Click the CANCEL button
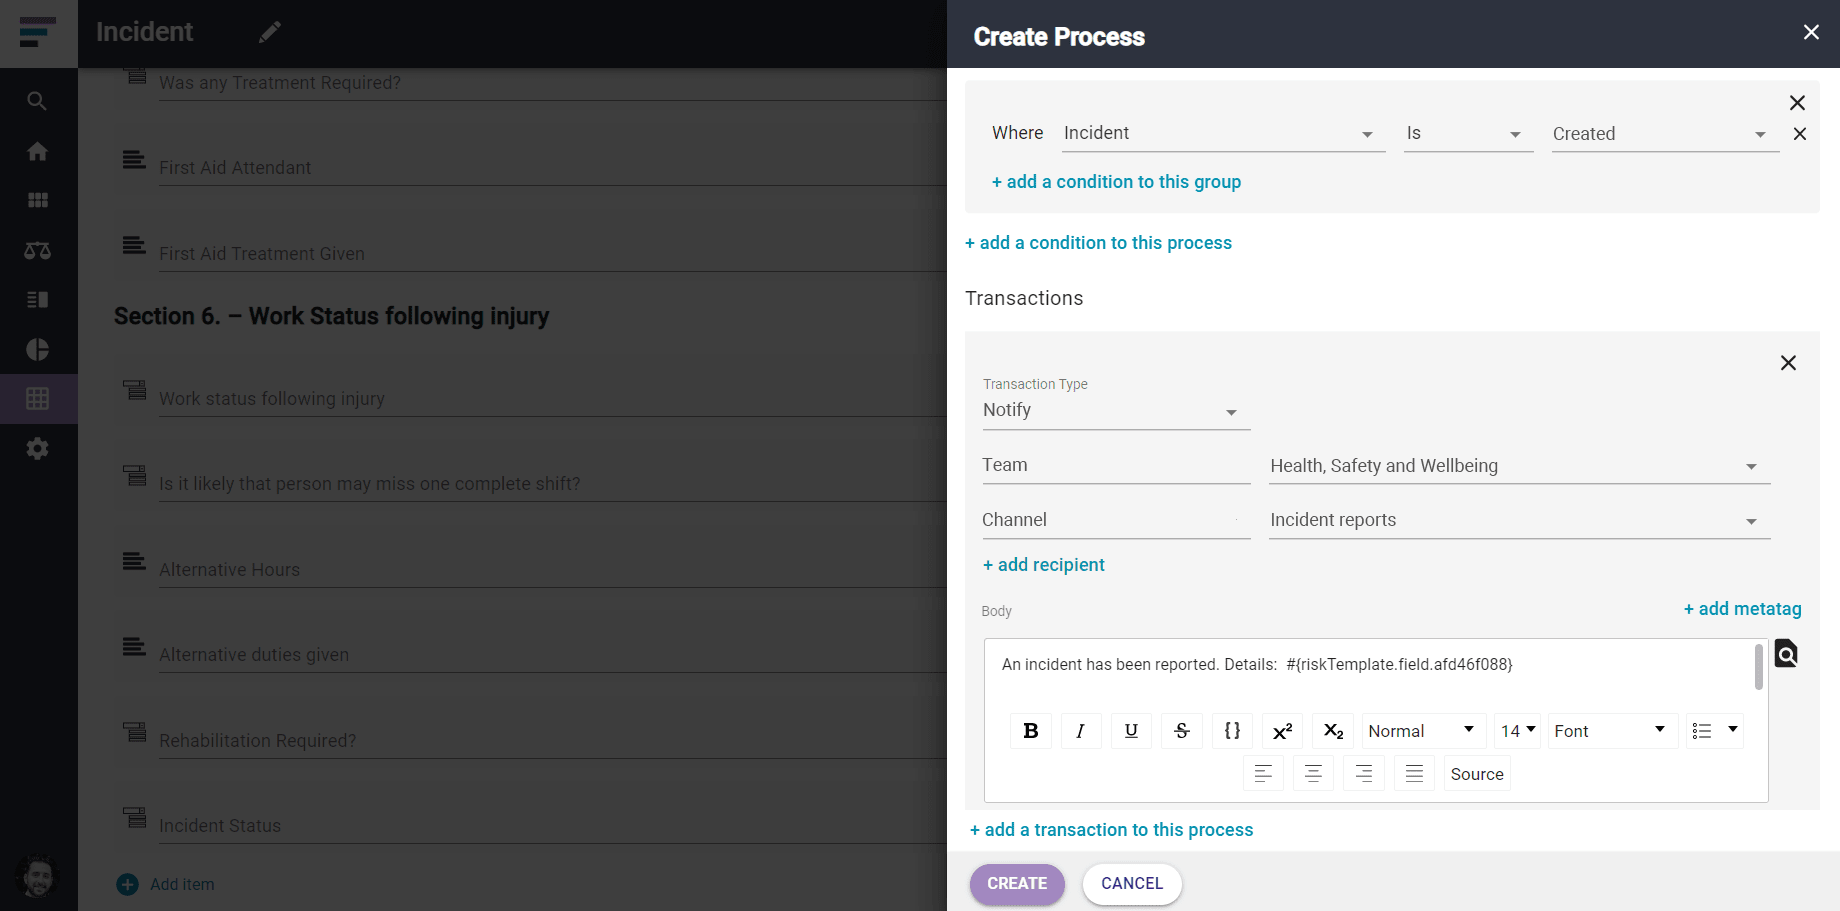Image resolution: width=1840 pixels, height=911 pixels. [x=1132, y=884]
